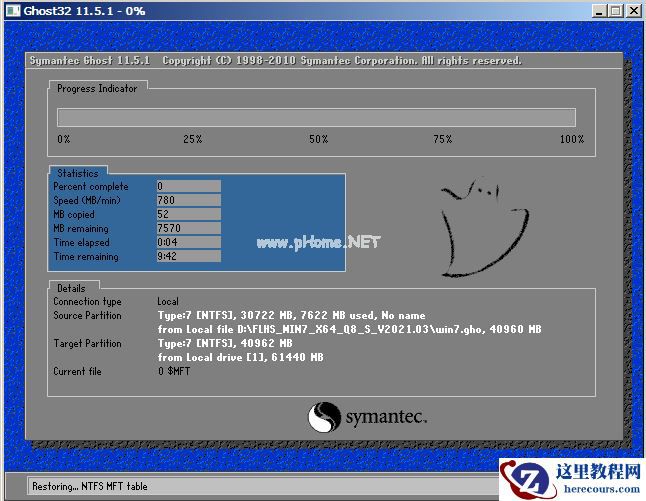Click the Source Partition label
This screenshot has width=646, height=501.
tap(87, 316)
